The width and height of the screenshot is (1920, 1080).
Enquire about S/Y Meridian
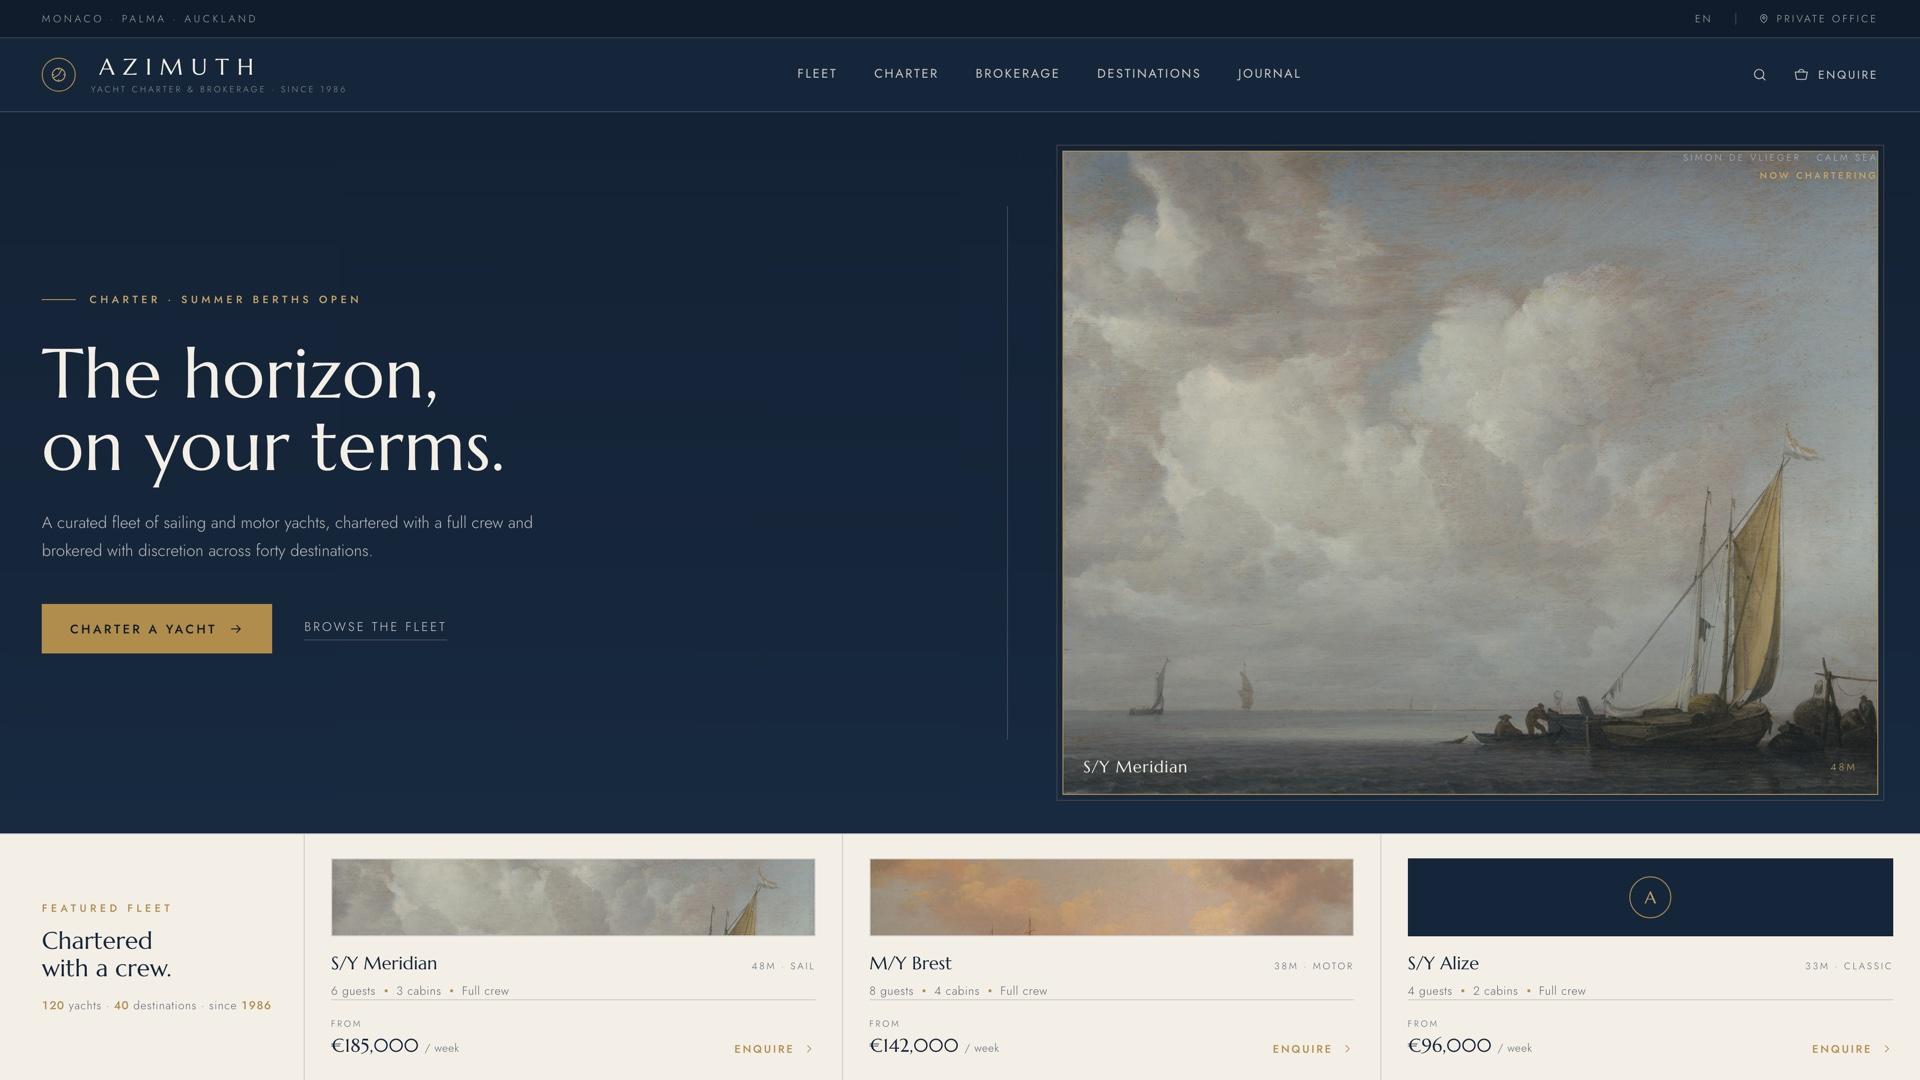[773, 1049]
